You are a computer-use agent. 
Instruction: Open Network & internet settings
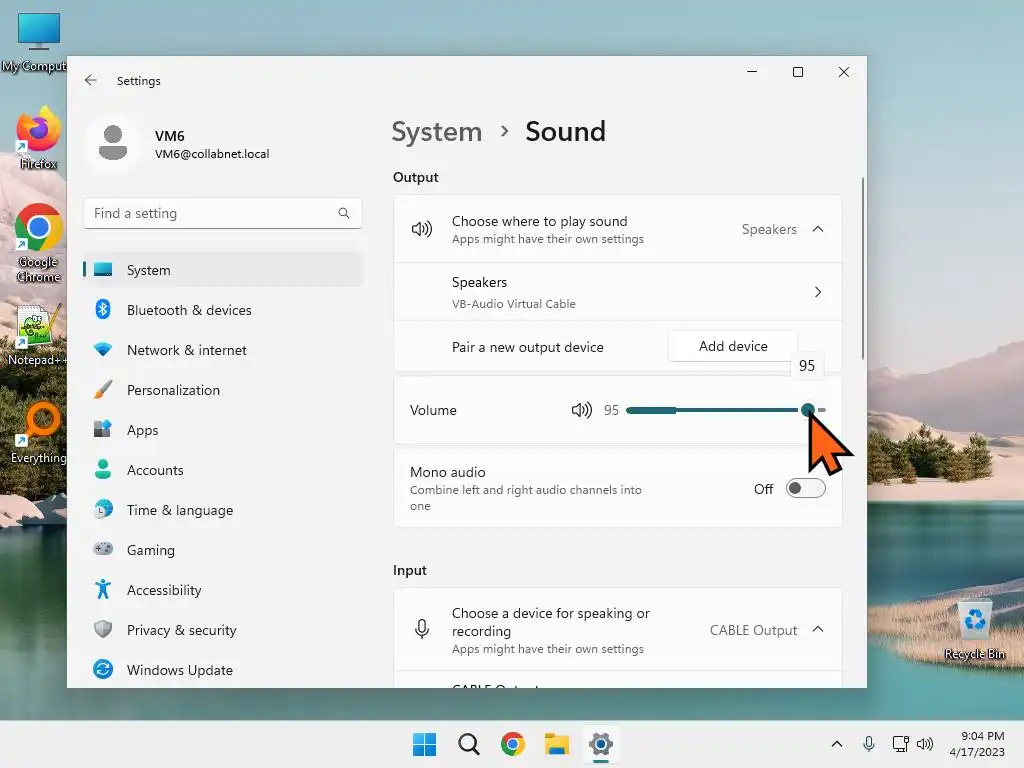223,350
